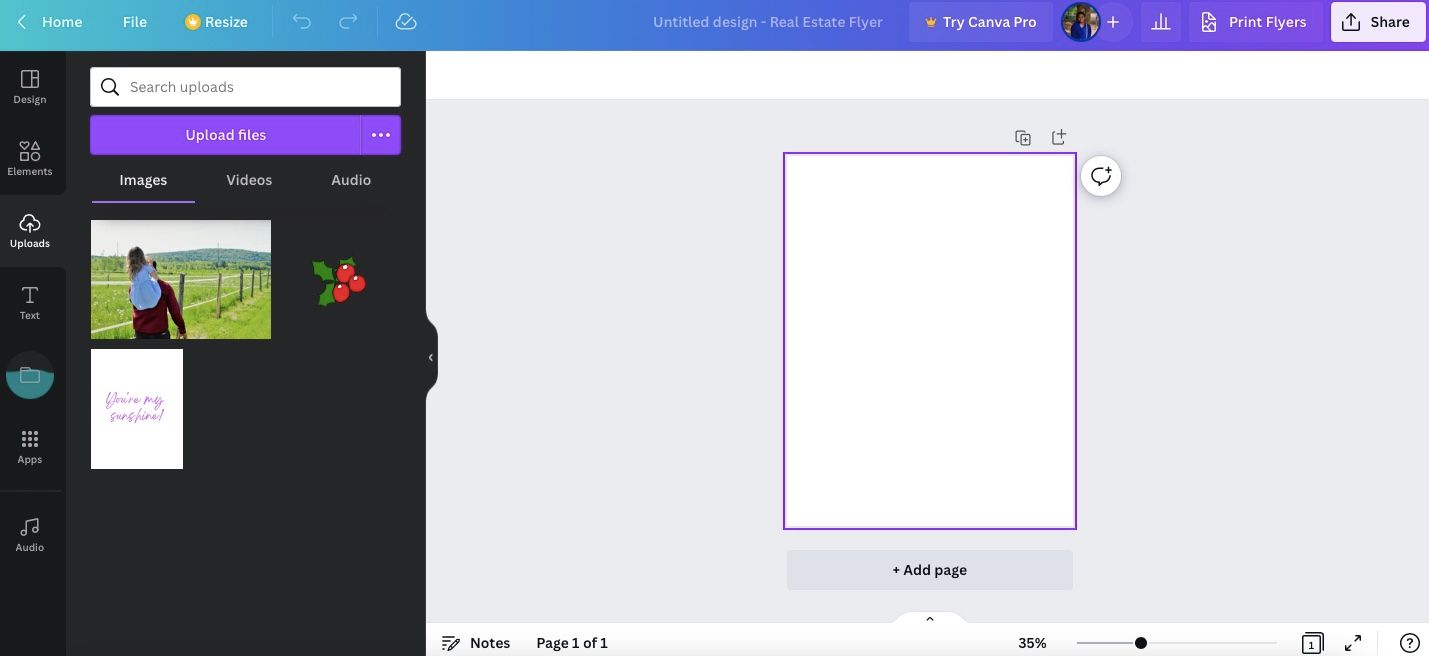Switch to the Videos tab
Image resolution: width=1429 pixels, height=656 pixels.
click(249, 180)
